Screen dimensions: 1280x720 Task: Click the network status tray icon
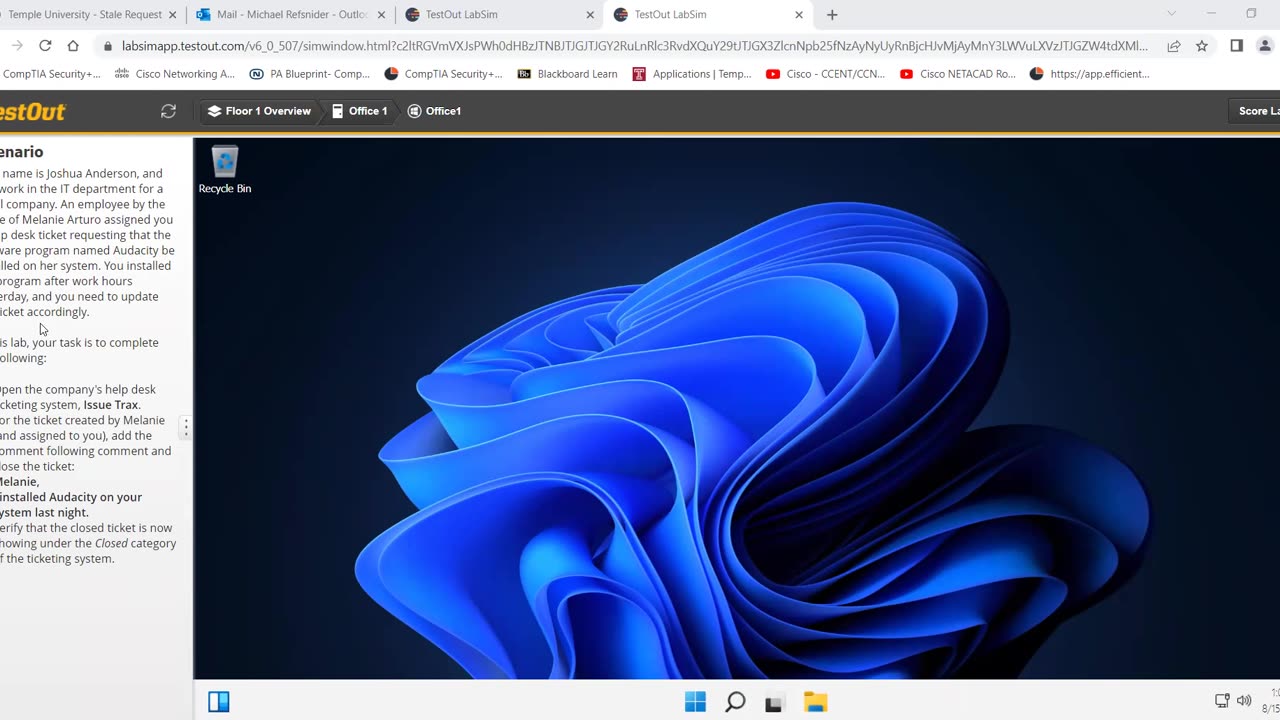pyautogui.click(x=1222, y=701)
